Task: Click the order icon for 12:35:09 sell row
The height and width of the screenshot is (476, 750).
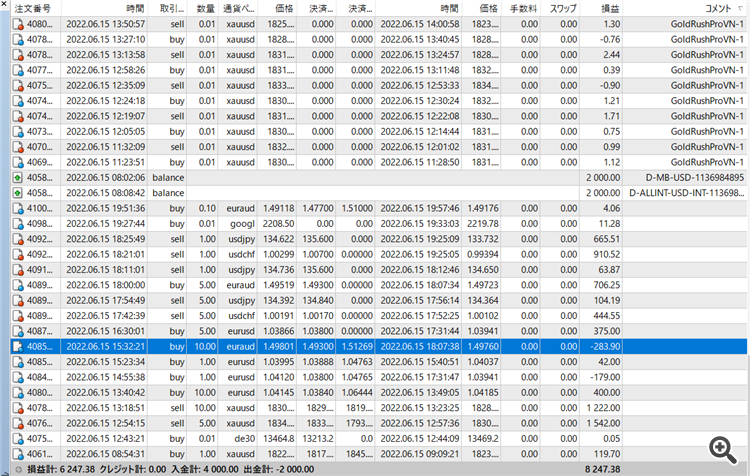Action: point(18,86)
